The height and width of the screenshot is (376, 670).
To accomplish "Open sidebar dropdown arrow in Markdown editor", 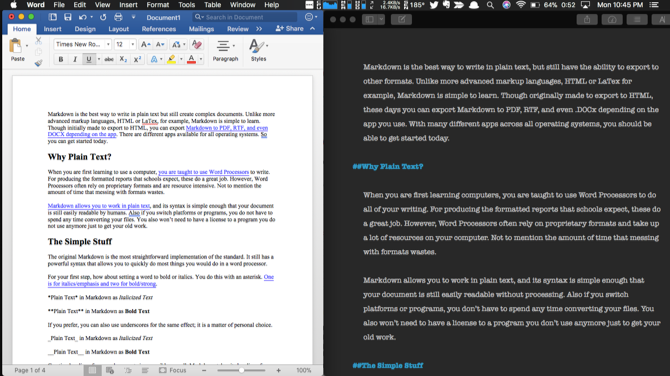I will click(381, 20).
